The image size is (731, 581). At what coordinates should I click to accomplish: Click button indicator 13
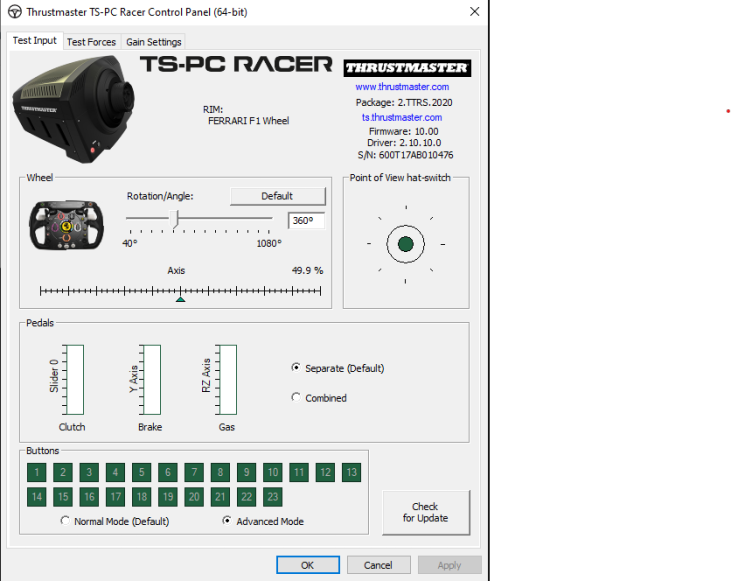point(351,472)
